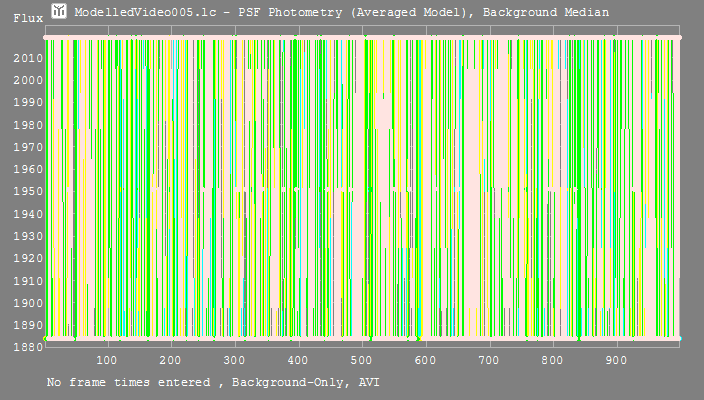Viewport: 704px width, 400px height.
Task: Click the 1880 flux axis value
Action: (x=28, y=347)
